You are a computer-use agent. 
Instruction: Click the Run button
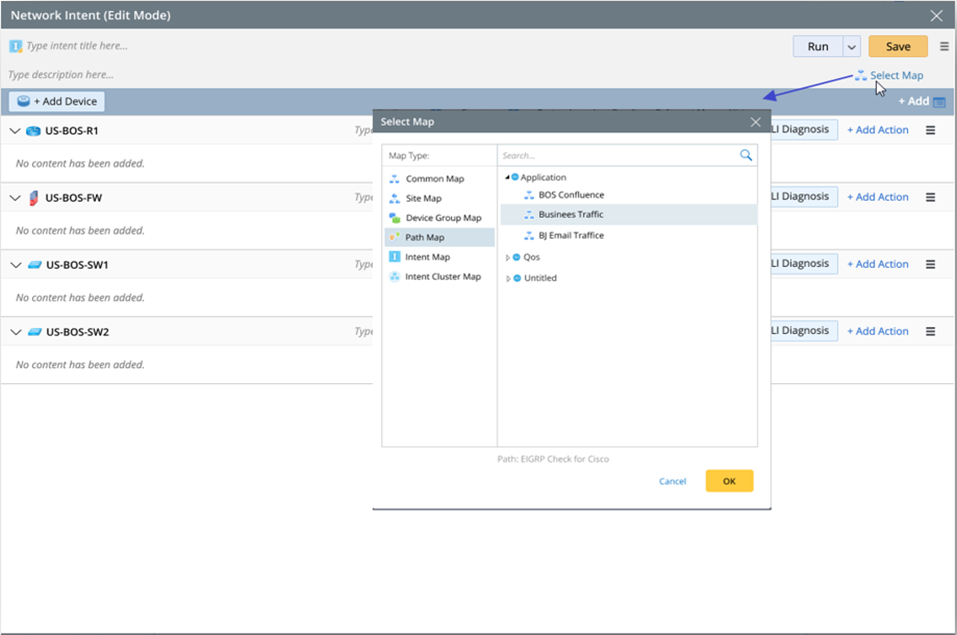coord(818,46)
